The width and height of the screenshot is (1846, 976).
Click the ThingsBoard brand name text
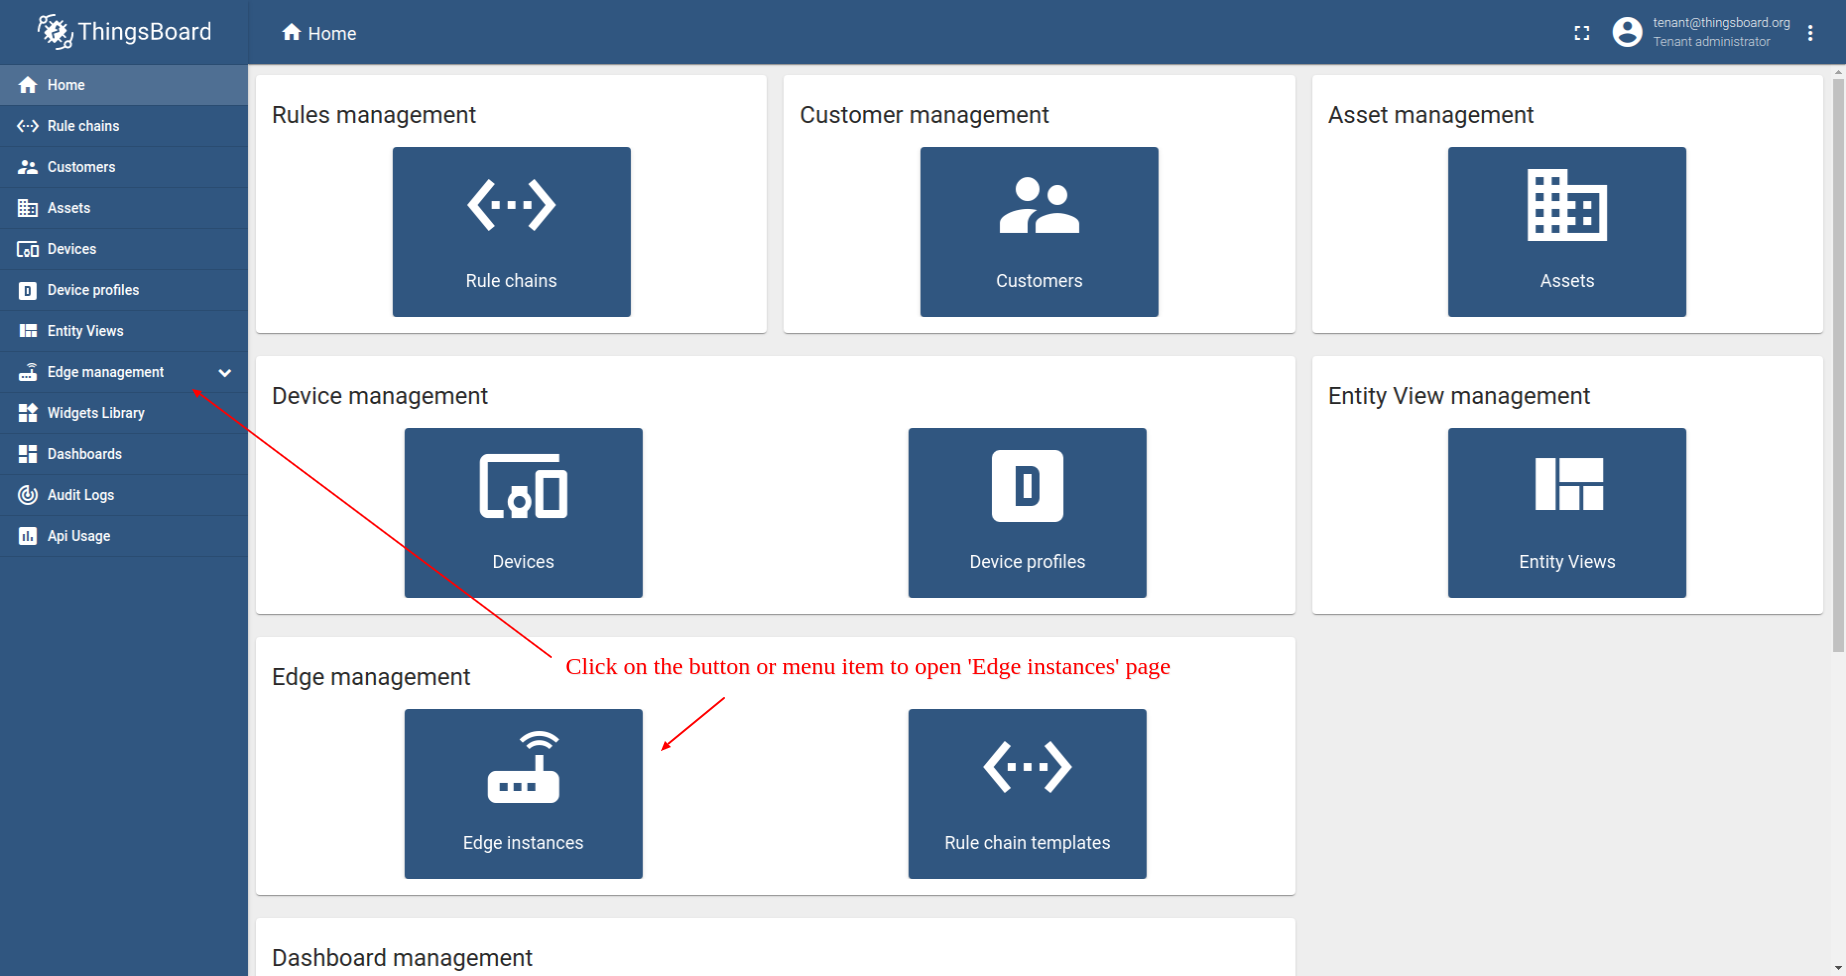click(x=145, y=32)
